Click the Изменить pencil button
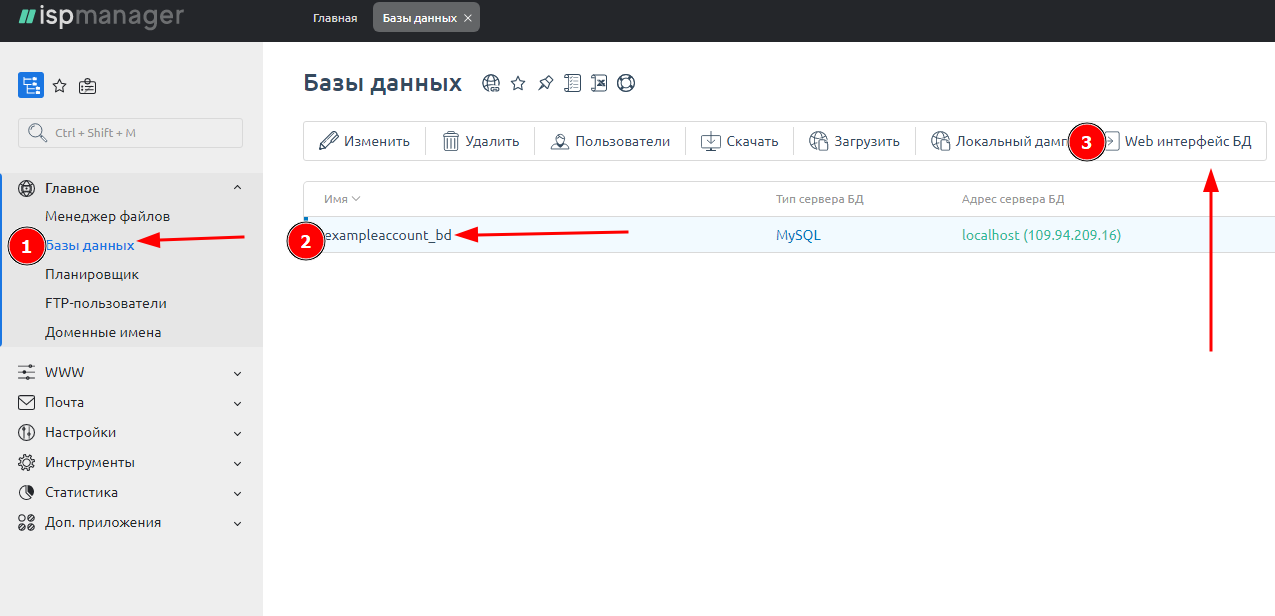 [x=365, y=141]
